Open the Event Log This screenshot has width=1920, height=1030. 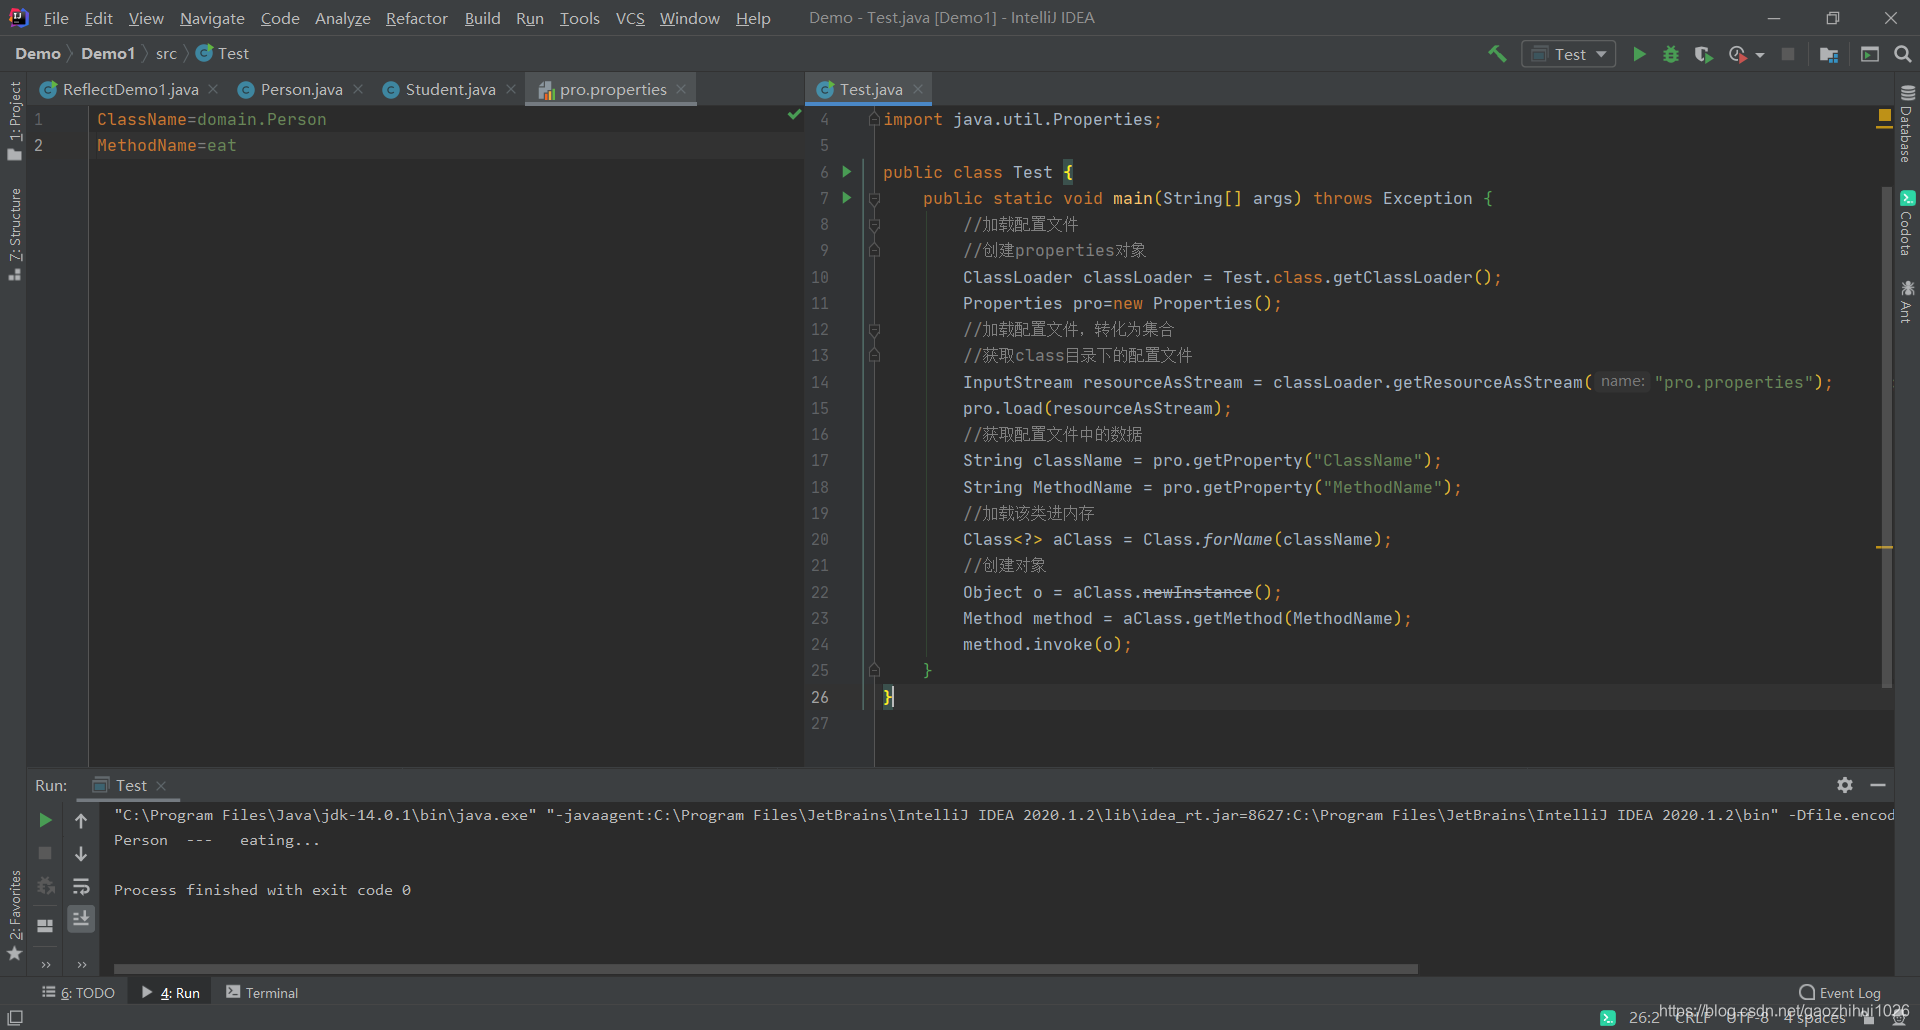1840,992
